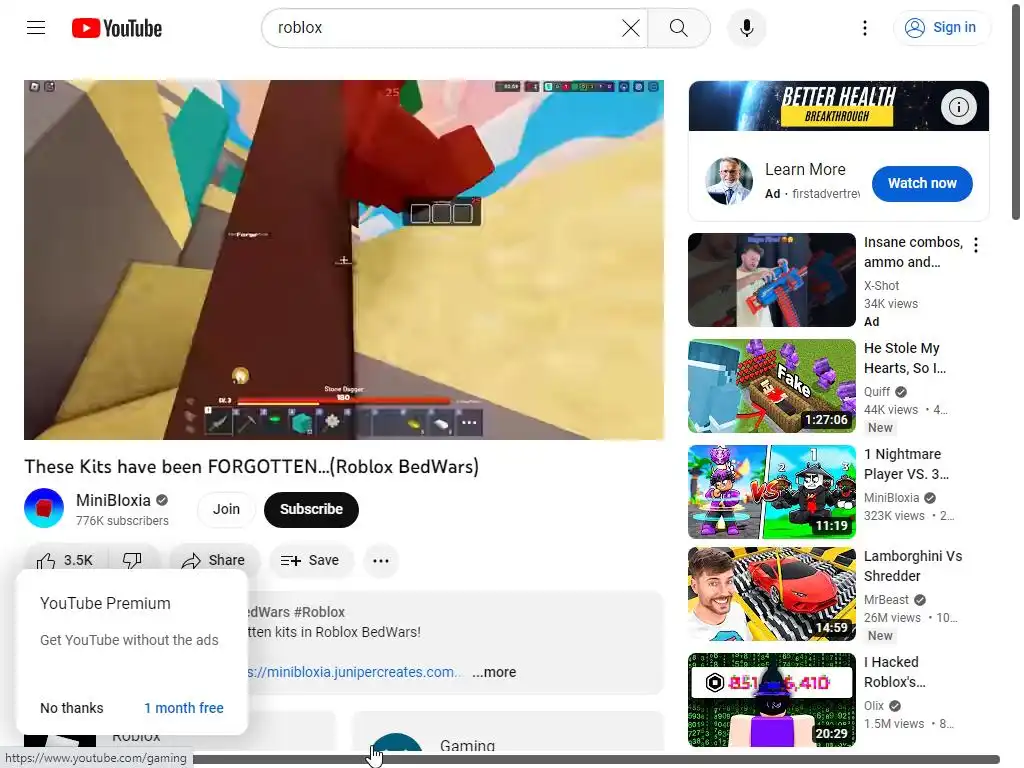Viewport: 1024px width, 768px height.
Task: Click the X-Shot advertiser name
Action: 882,285
